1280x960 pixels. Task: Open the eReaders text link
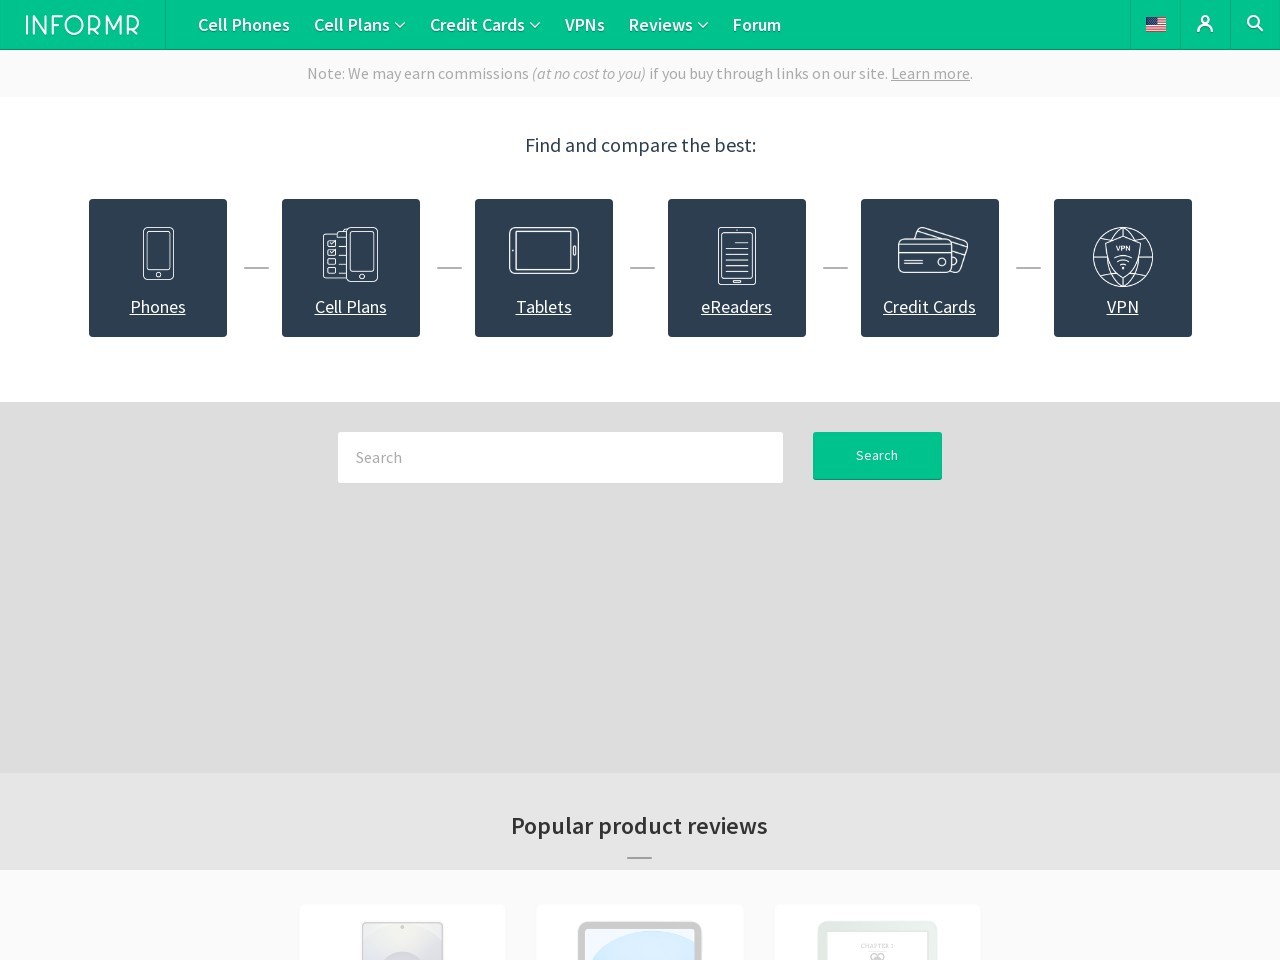736,307
